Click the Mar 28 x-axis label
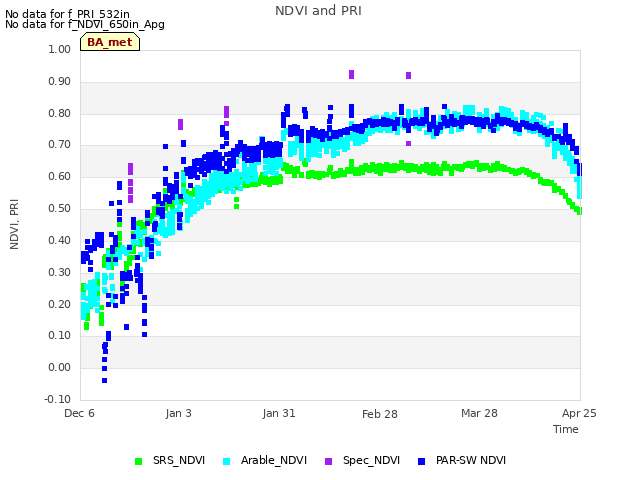 point(479,413)
